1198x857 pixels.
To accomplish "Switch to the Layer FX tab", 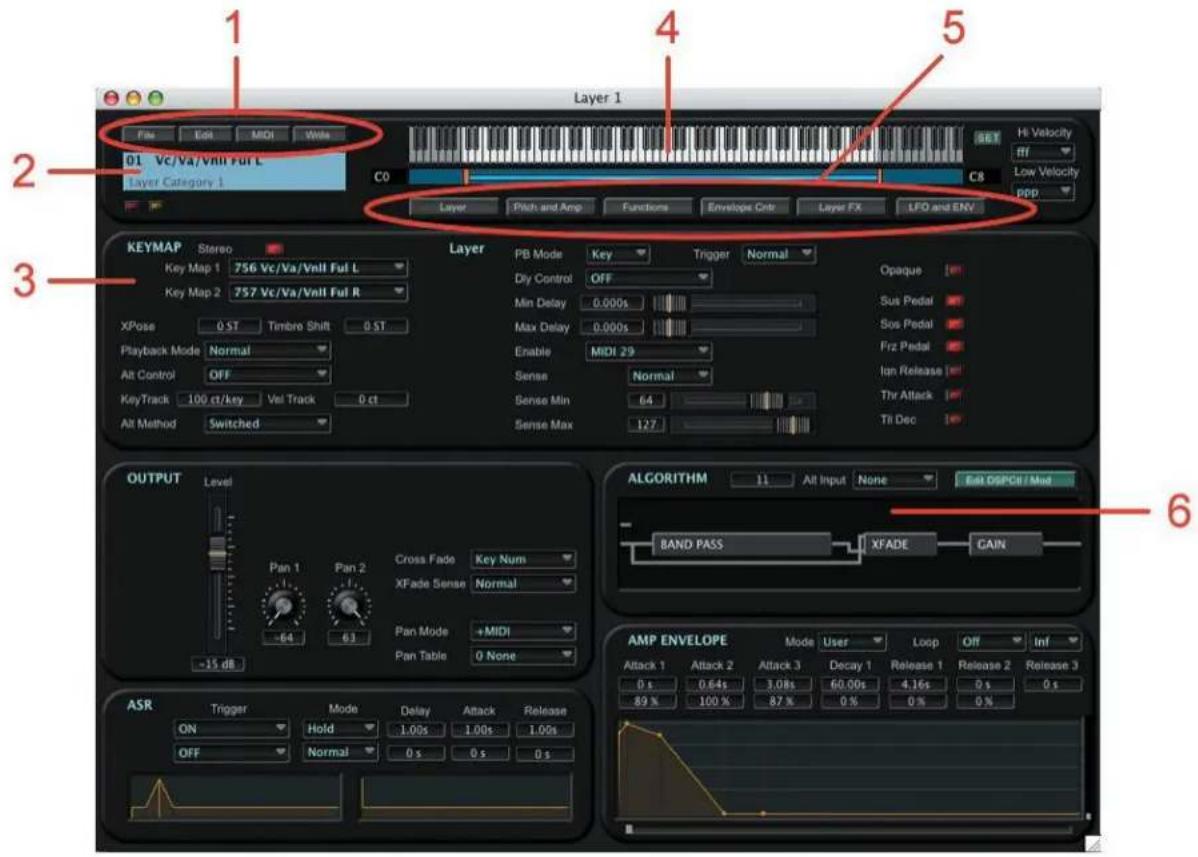I will pyautogui.click(x=840, y=207).
